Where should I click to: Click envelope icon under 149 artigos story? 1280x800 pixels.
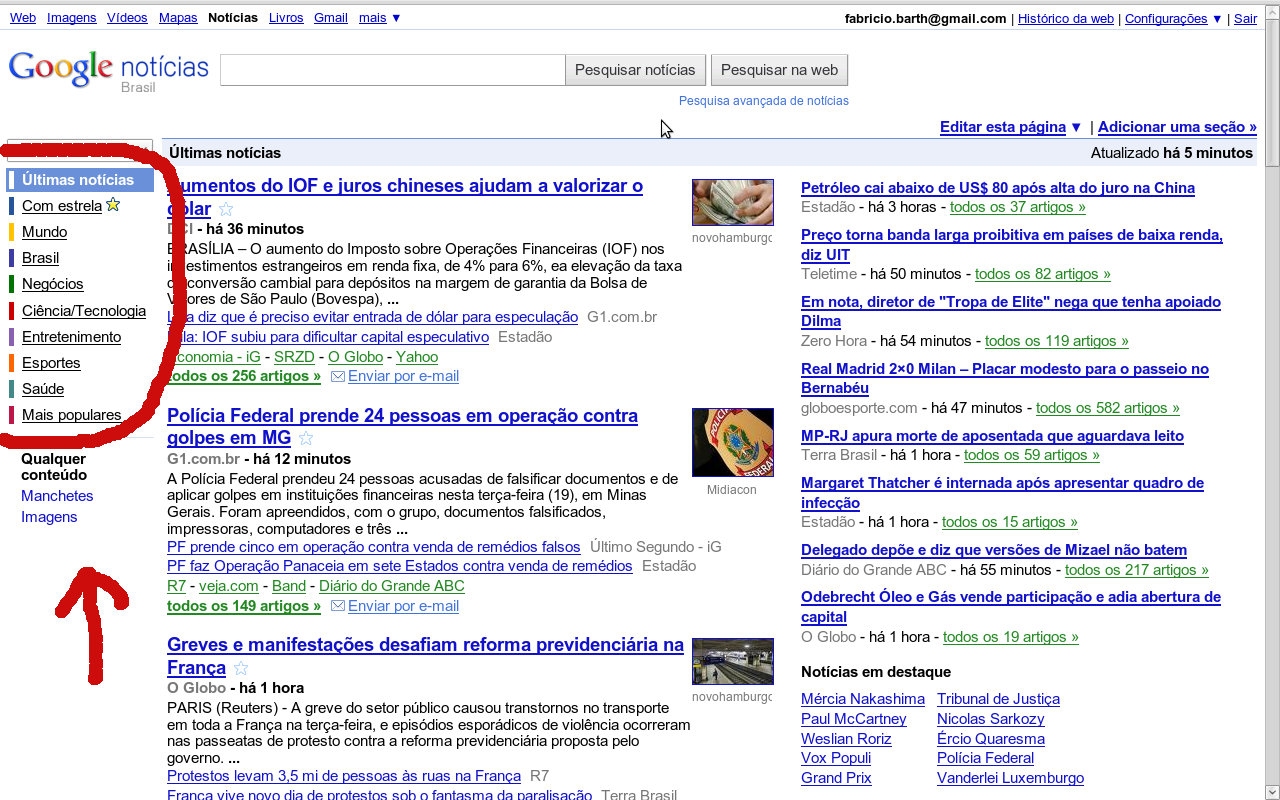338,606
